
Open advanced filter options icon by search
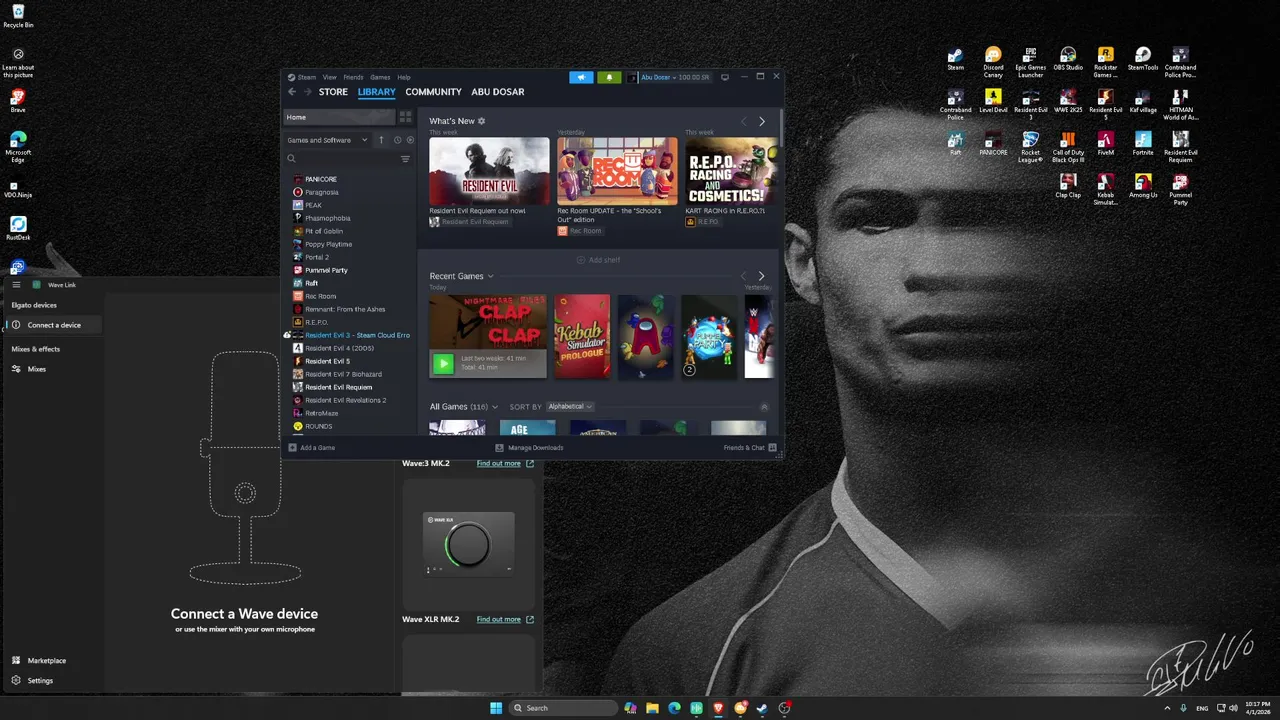point(405,159)
